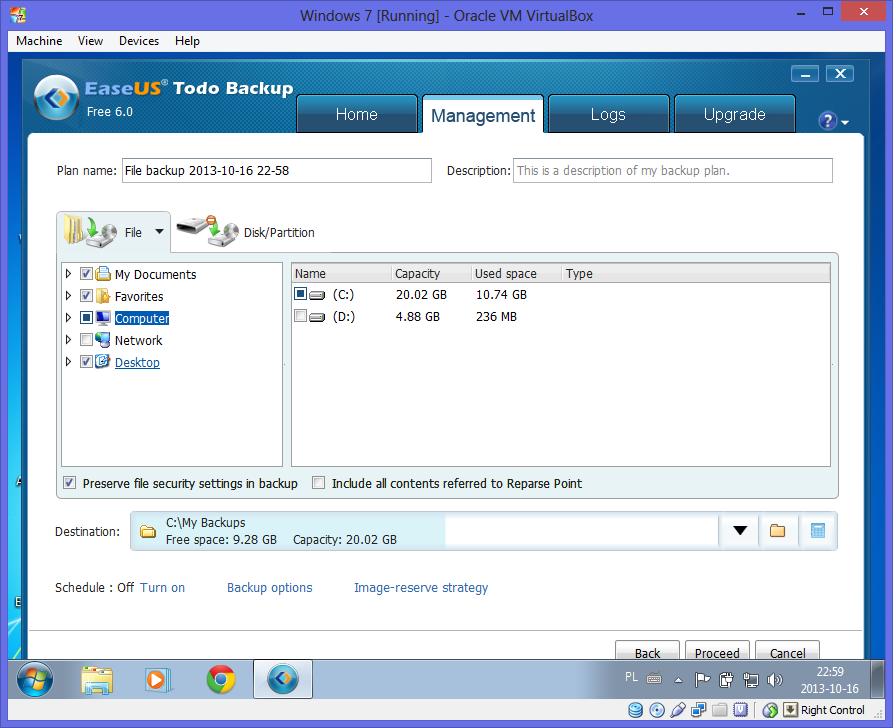Viewport: 893px width, 728px height.
Task: Open the File backup type dropdown arrow
Action: click(159, 231)
